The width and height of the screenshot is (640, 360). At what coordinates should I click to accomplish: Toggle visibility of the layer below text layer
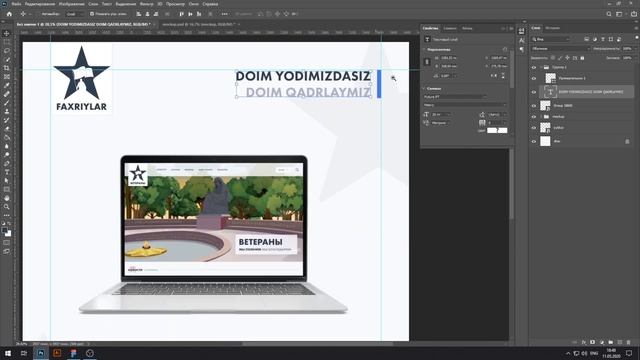(534, 106)
